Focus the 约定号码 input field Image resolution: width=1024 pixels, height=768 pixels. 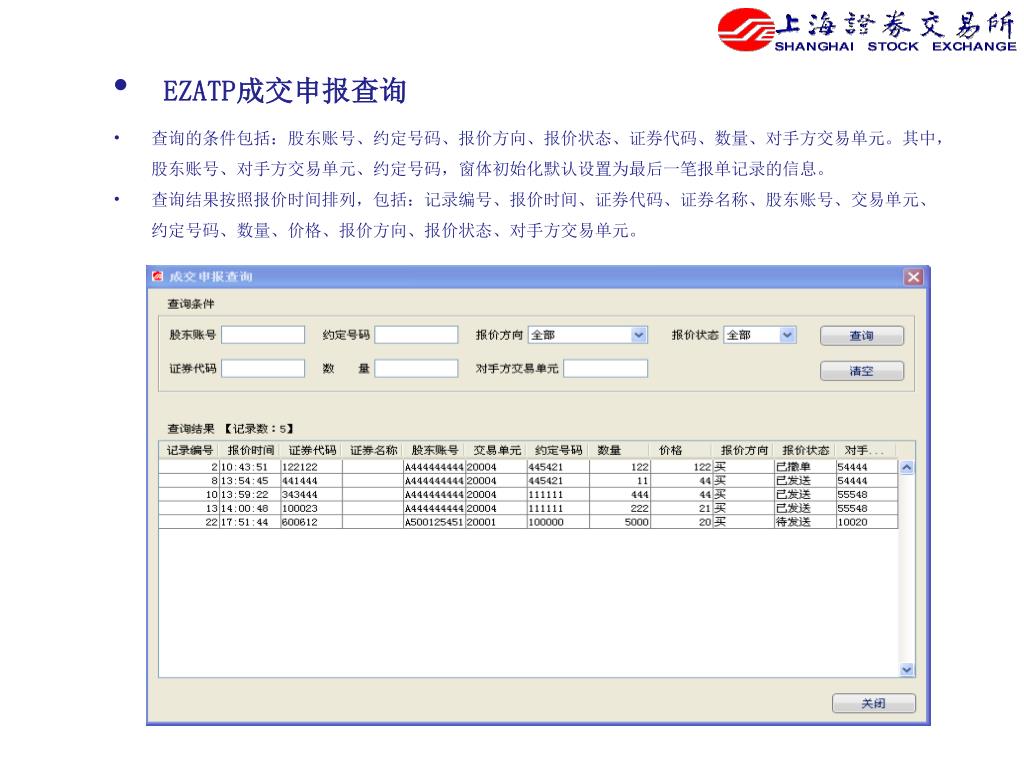tap(416, 335)
